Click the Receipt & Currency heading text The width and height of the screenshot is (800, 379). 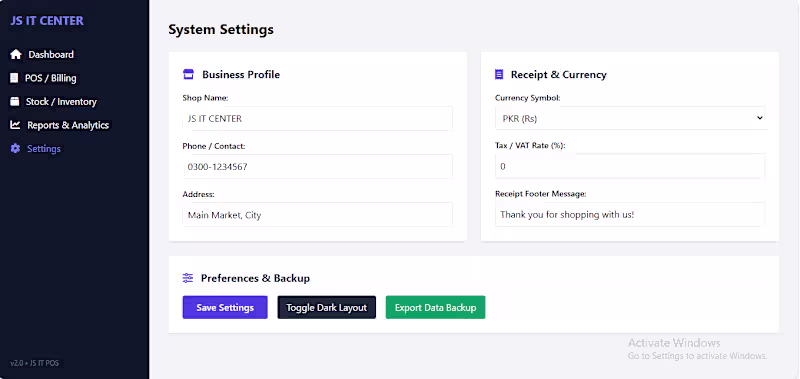coord(559,74)
